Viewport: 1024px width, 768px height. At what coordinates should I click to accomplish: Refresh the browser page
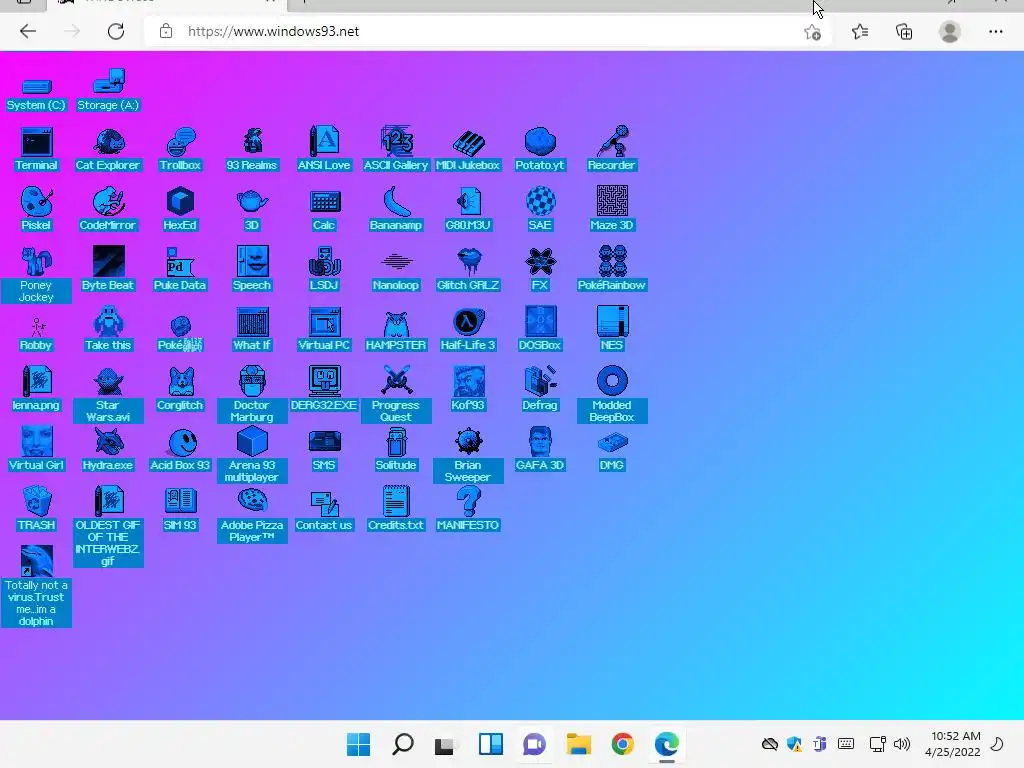[x=116, y=31]
